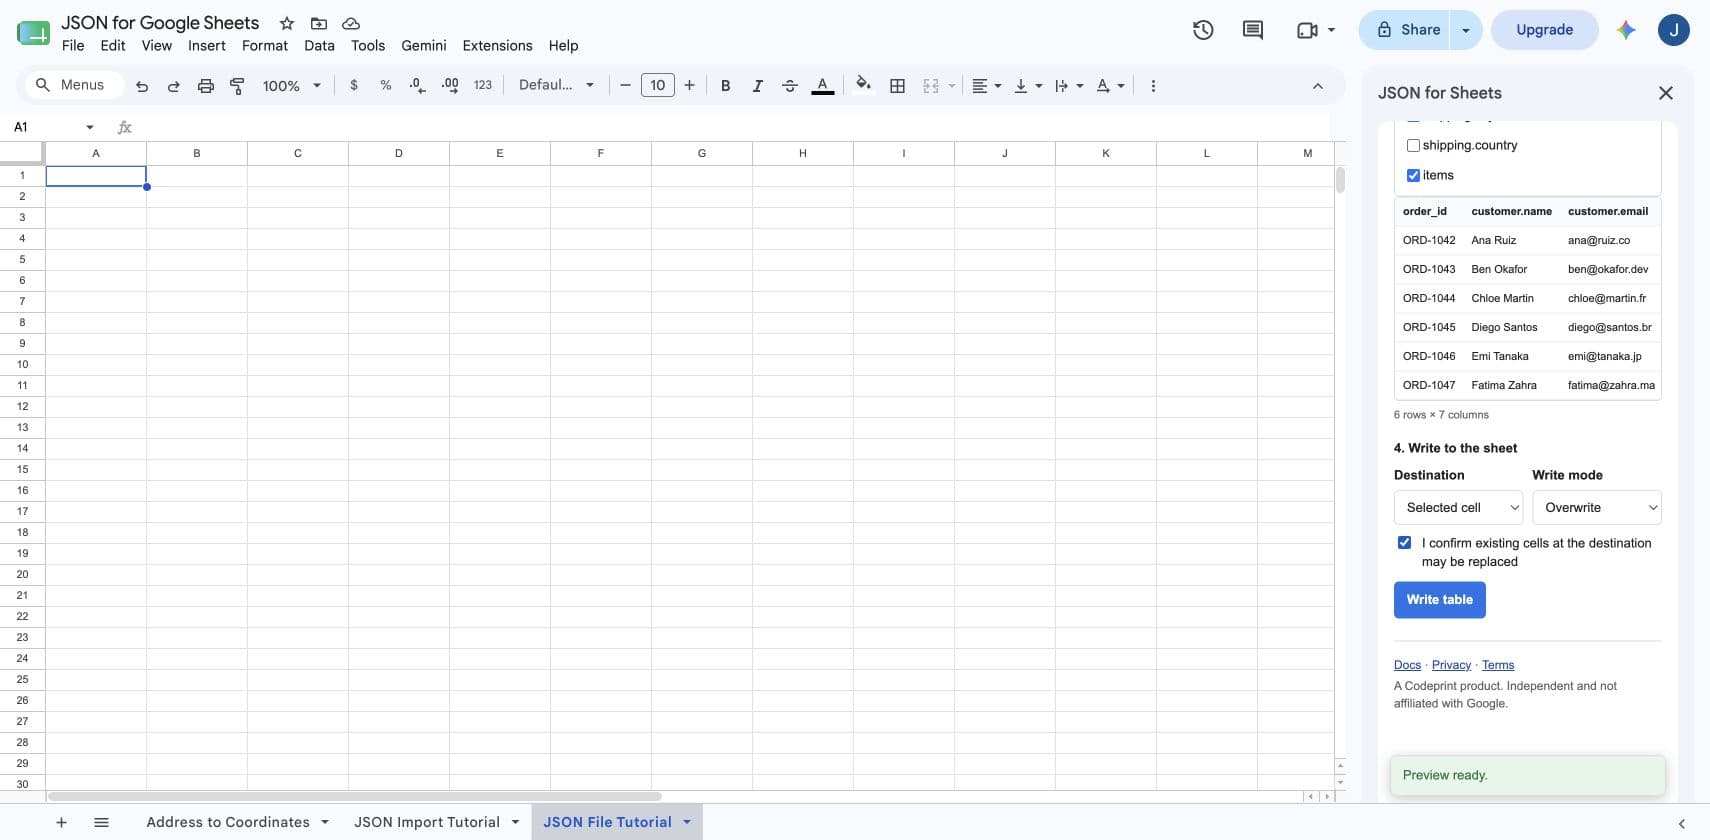1710x840 pixels.
Task: Increase font size with plus button
Action: pyautogui.click(x=689, y=86)
